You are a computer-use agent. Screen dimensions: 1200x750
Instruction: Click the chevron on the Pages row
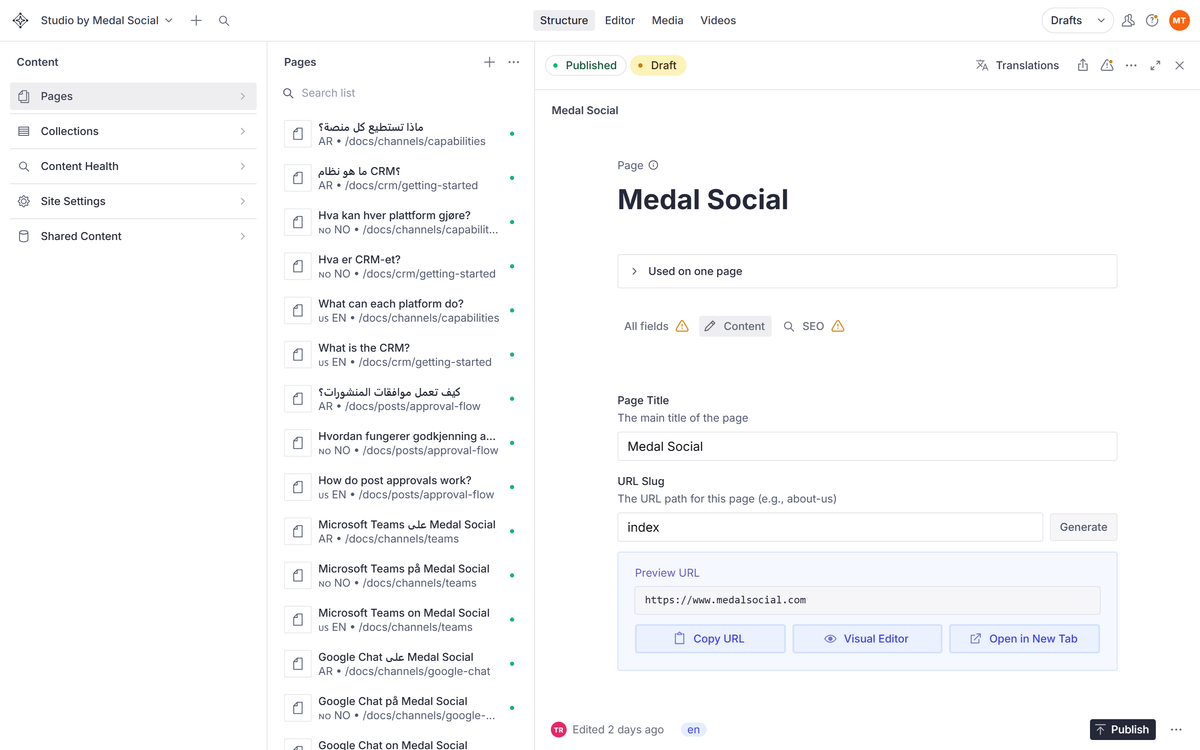coord(243,96)
